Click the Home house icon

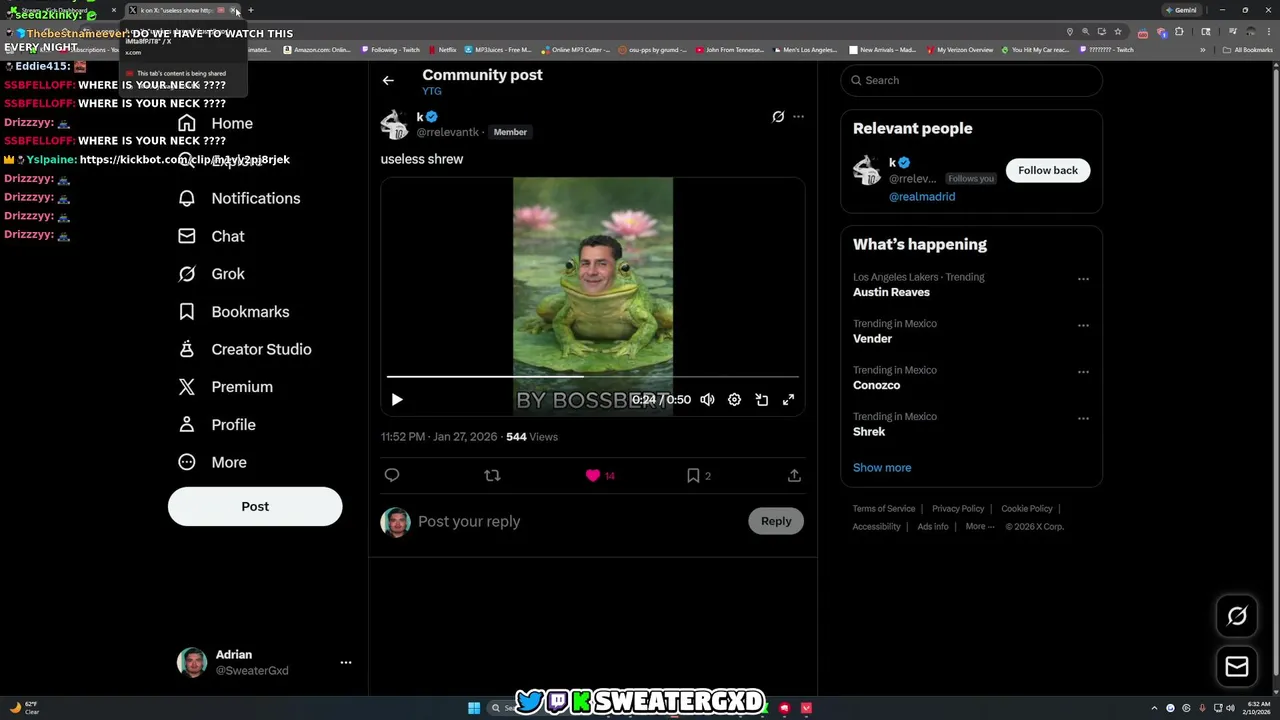click(x=187, y=123)
